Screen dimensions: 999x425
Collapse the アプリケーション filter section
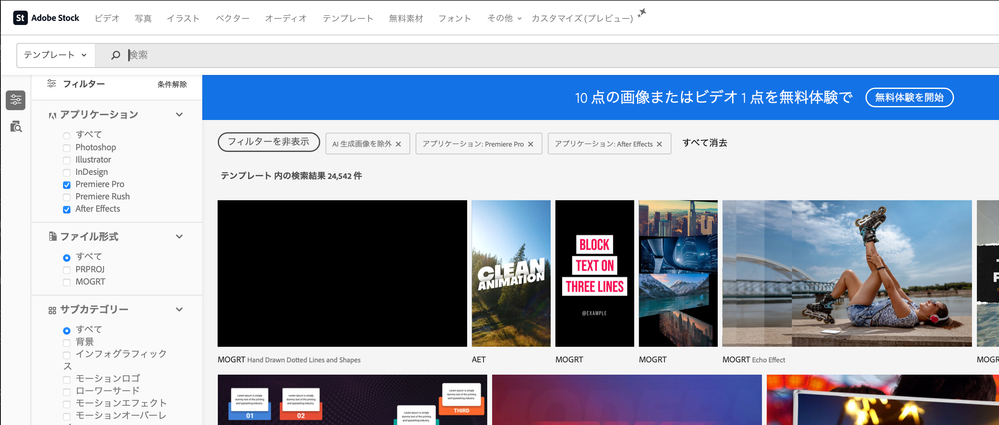pyautogui.click(x=180, y=115)
